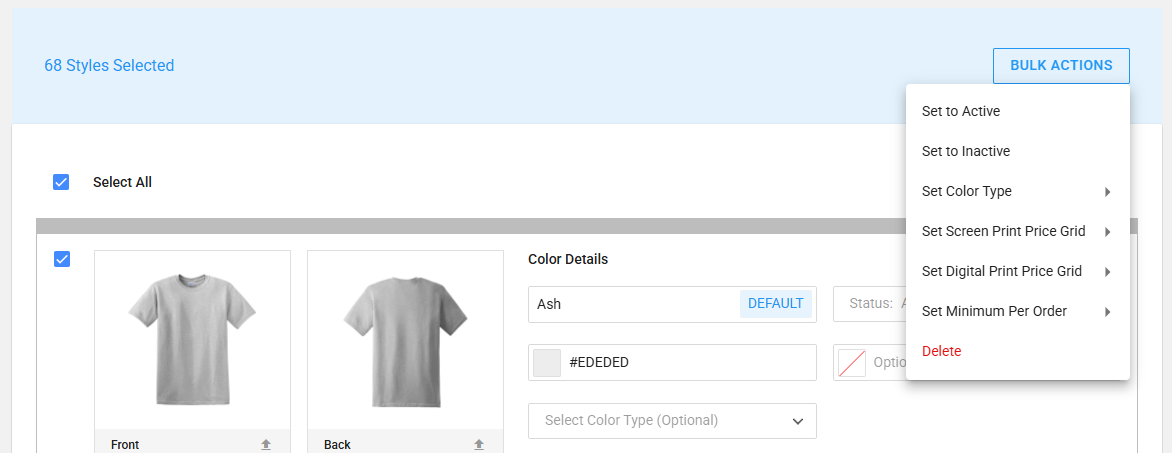Click the empty optional color slash swatch
The image size is (1172, 453).
[x=852, y=363]
